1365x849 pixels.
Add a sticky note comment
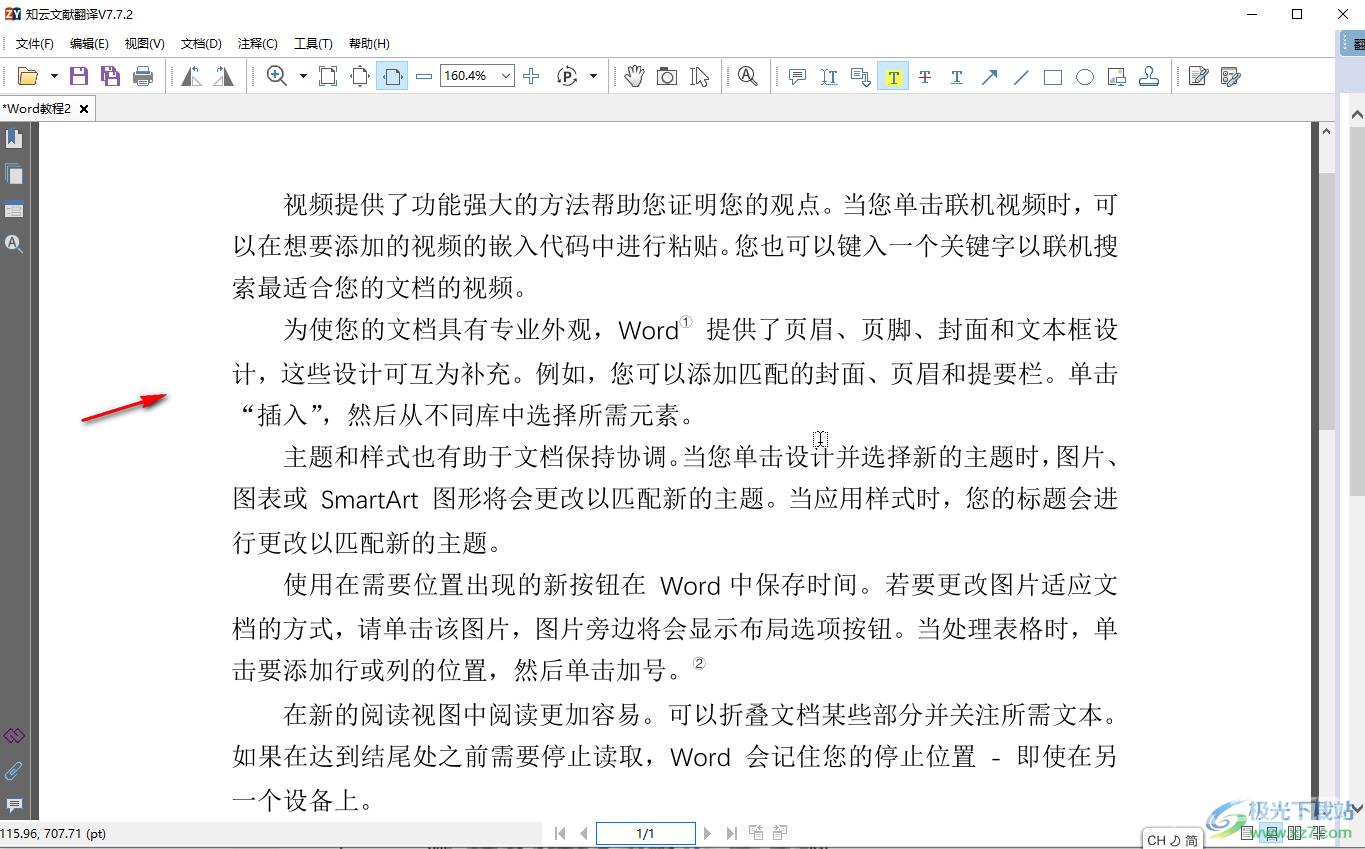(x=797, y=76)
